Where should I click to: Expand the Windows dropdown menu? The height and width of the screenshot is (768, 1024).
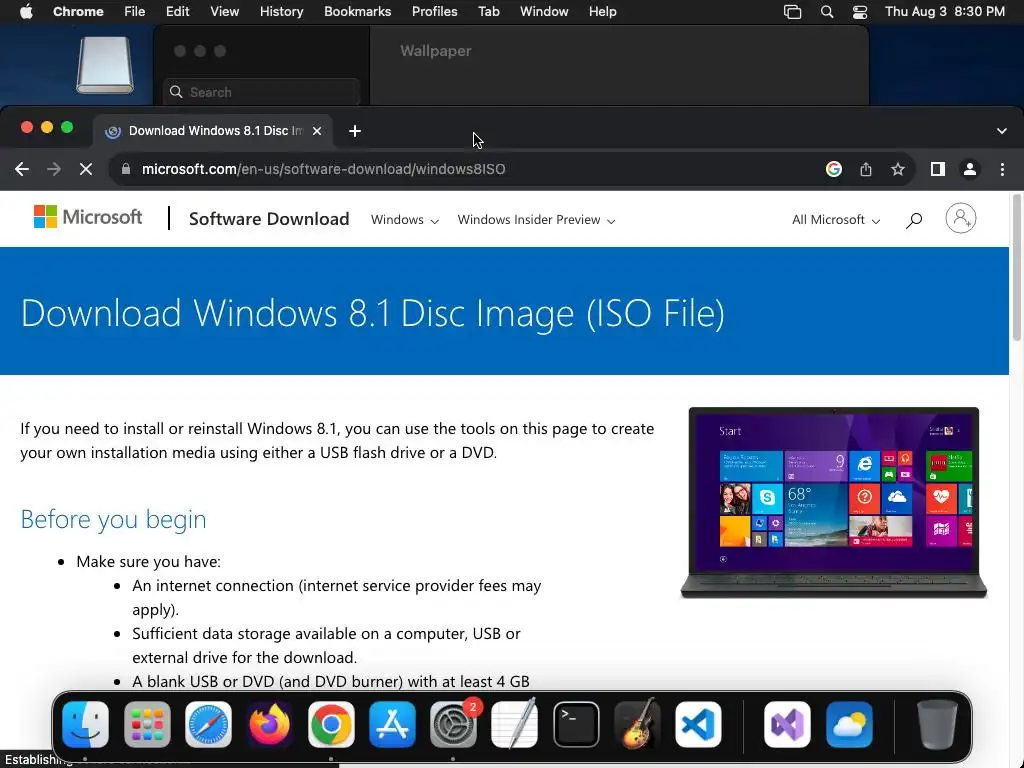(x=404, y=220)
